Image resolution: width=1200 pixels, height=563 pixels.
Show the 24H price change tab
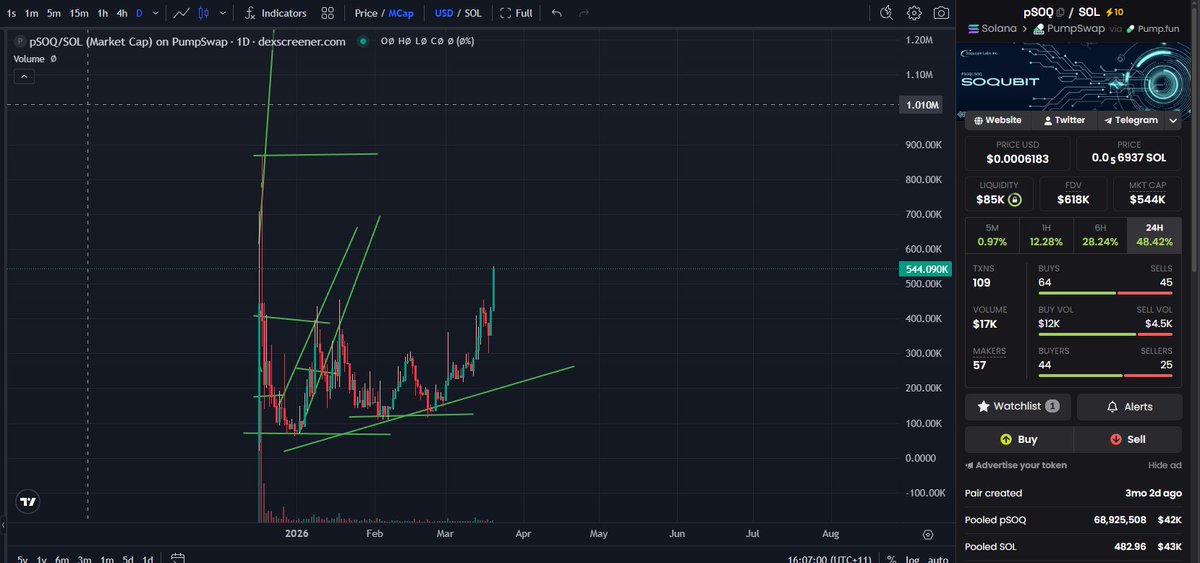coord(1155,235)
